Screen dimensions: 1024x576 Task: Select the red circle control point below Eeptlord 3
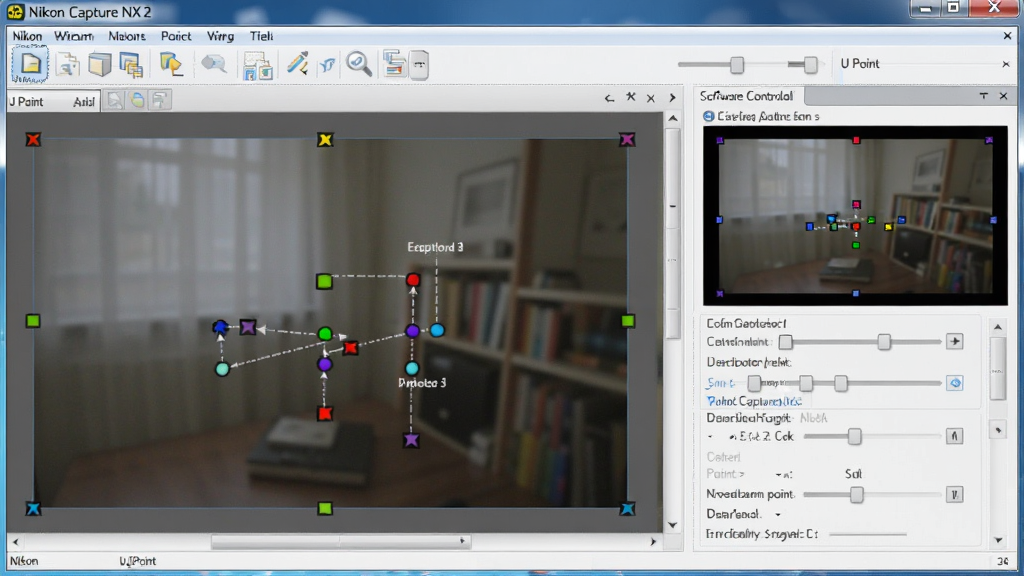(x=413, y=280)
